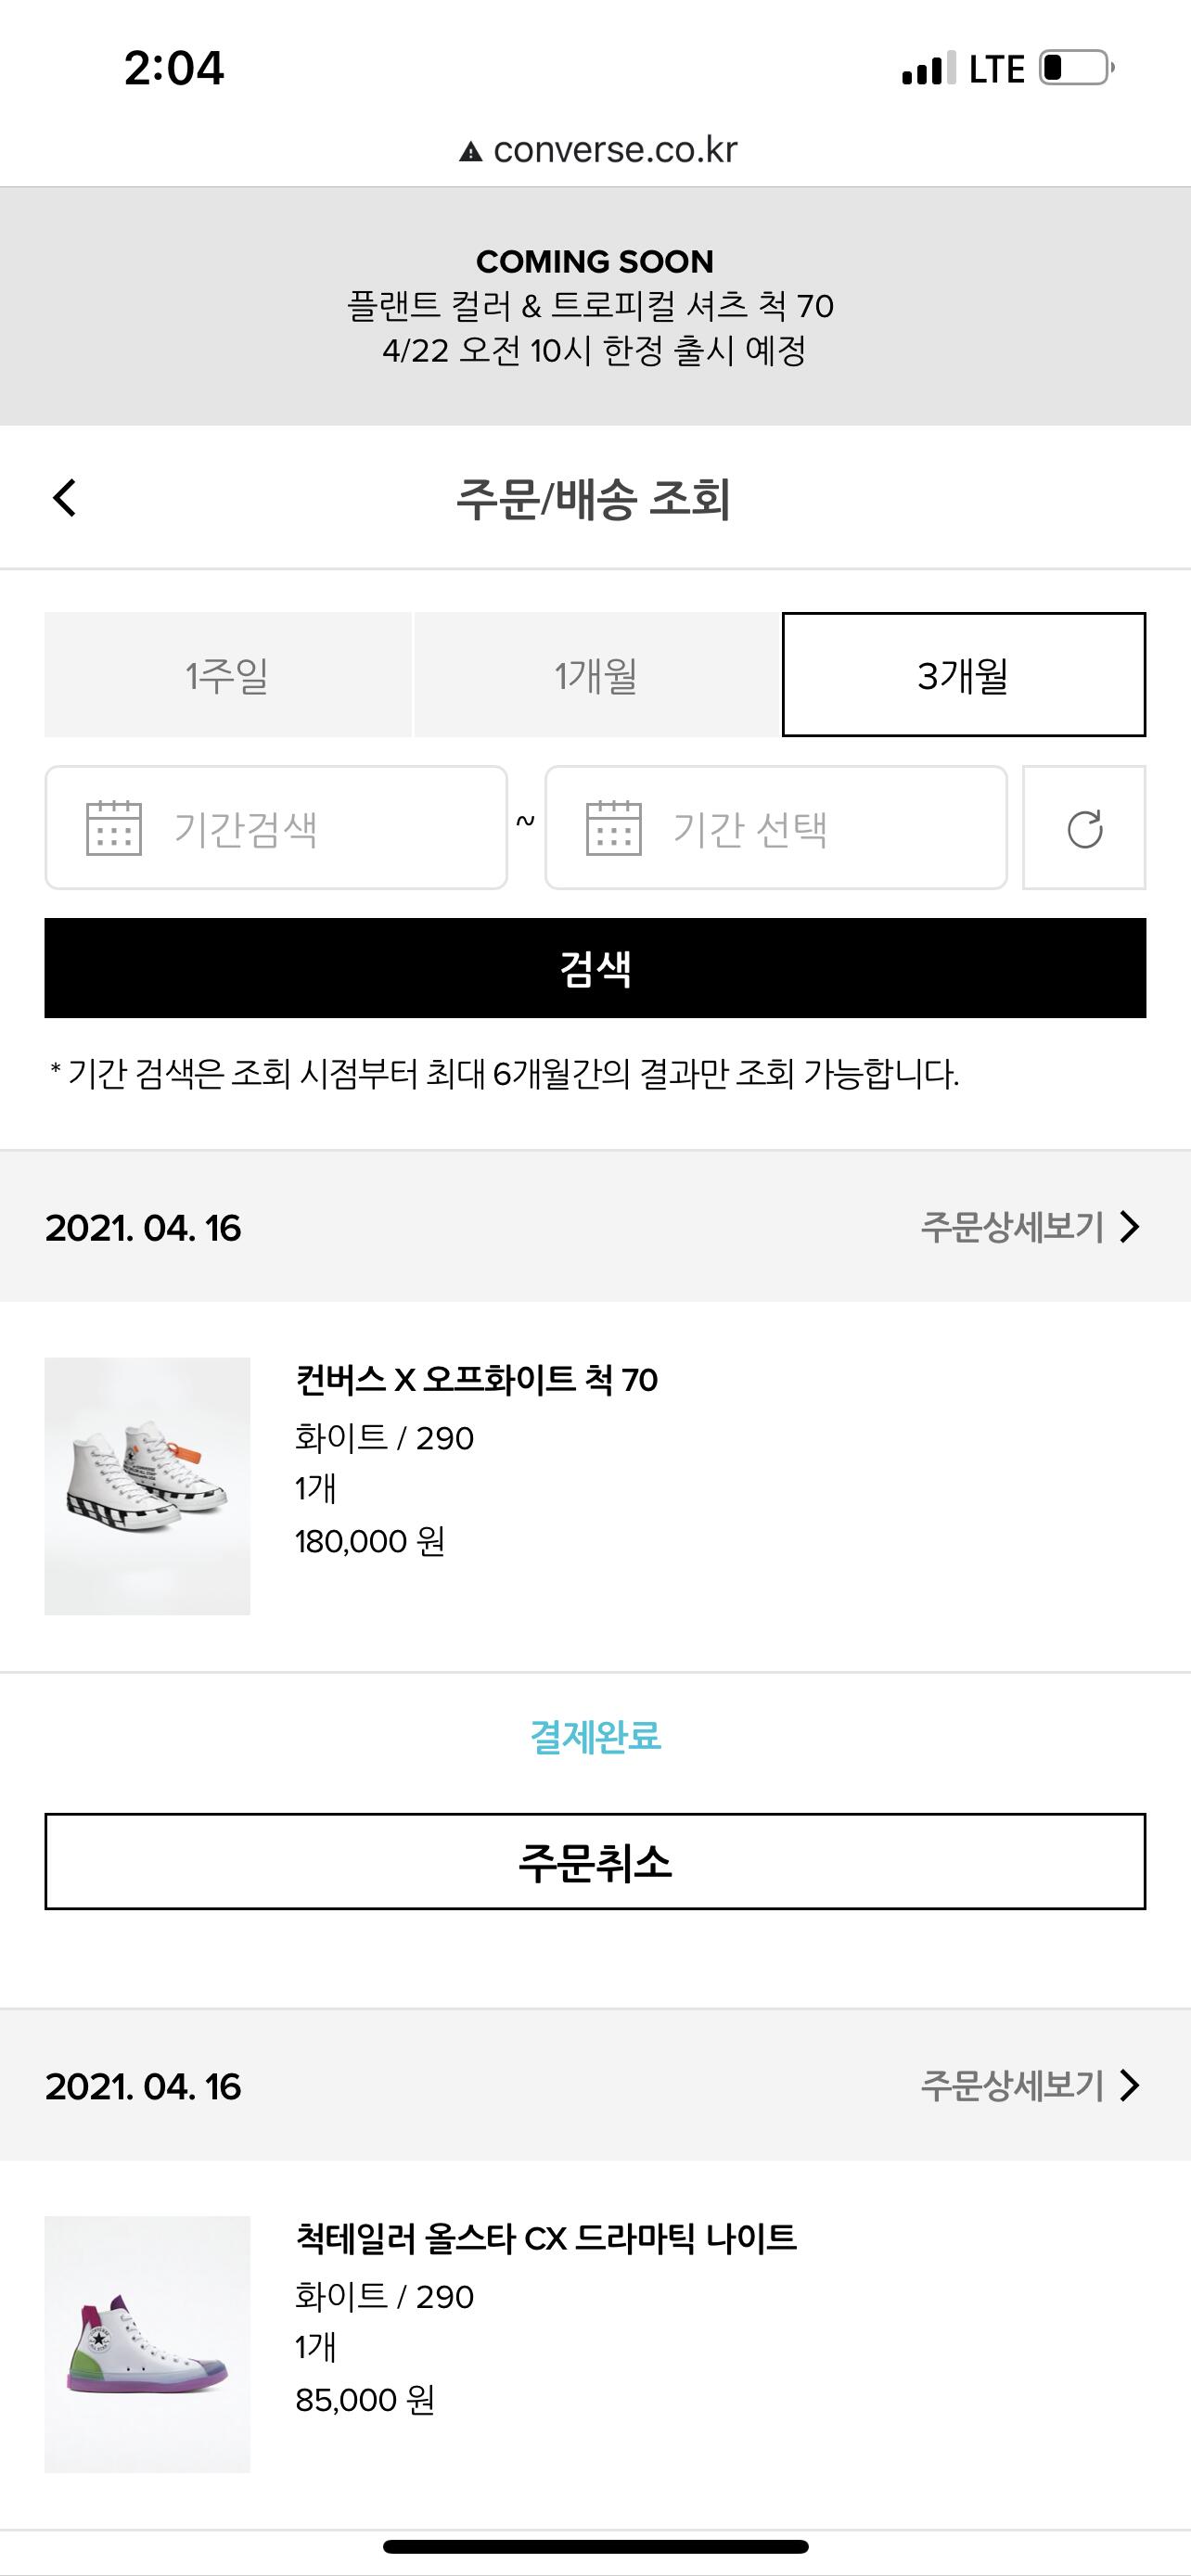Open the COMING SOON promo banner
The image size is (1191, 2576).
595,306
